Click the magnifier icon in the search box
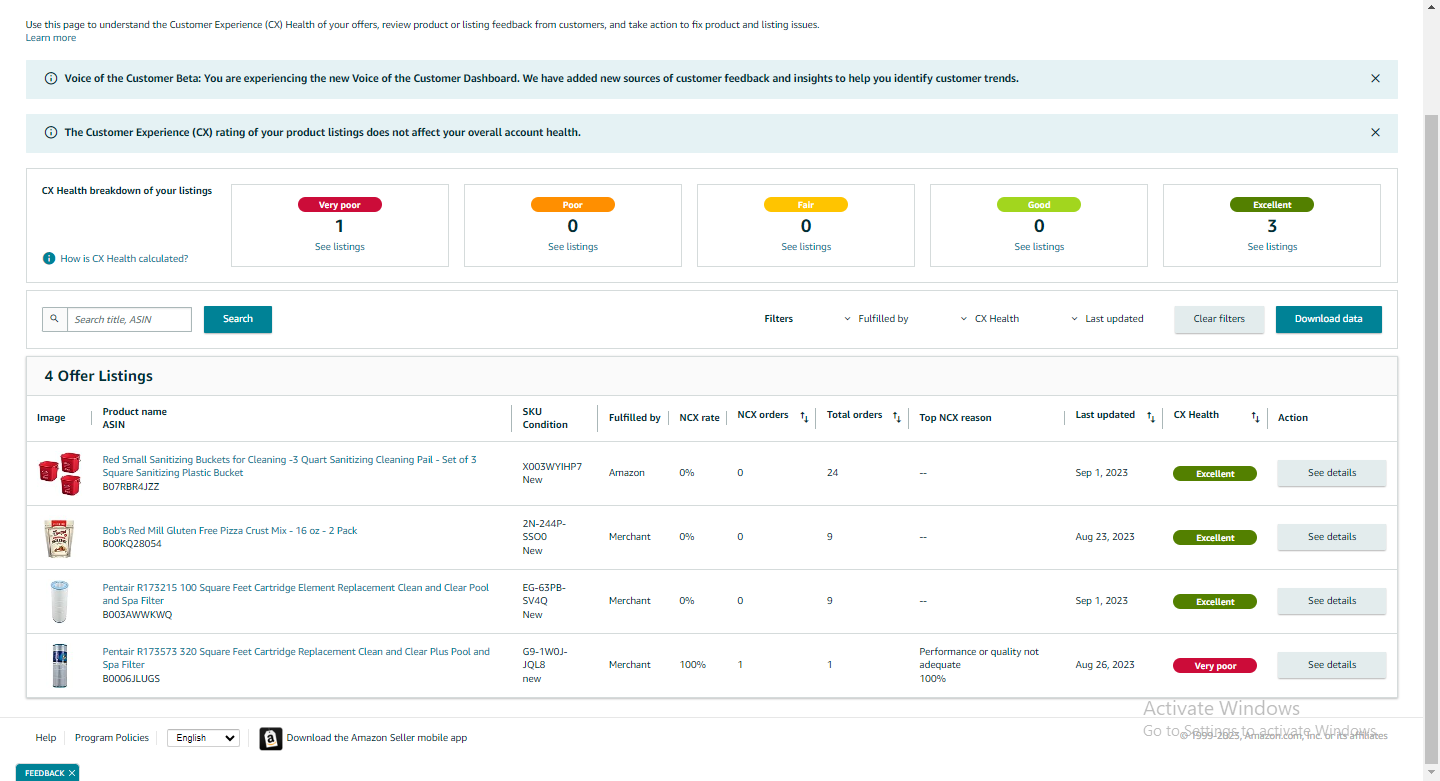Screen dimensions: 1440x781 tap(55, 319)
